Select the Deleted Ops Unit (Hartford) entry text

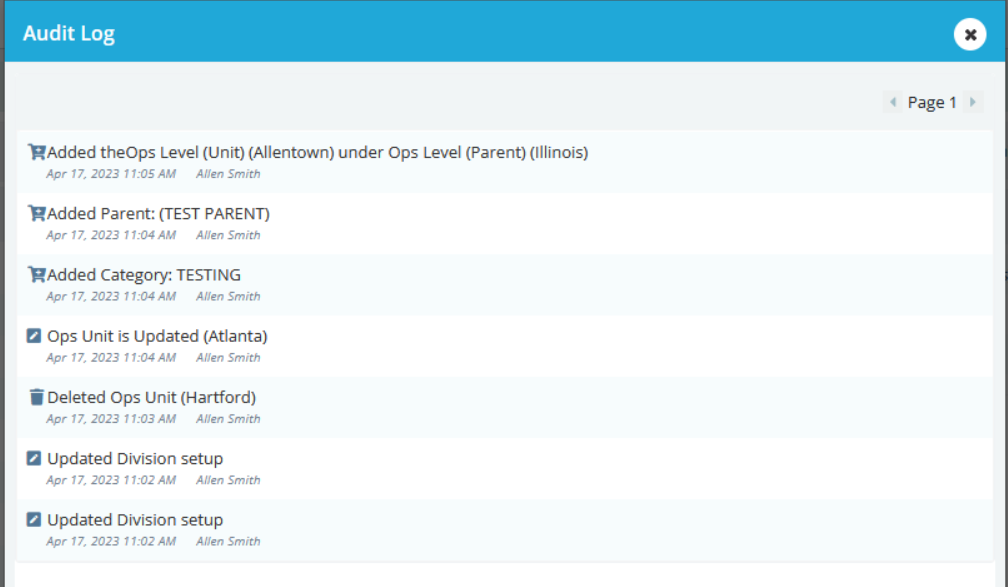point(151,397)
